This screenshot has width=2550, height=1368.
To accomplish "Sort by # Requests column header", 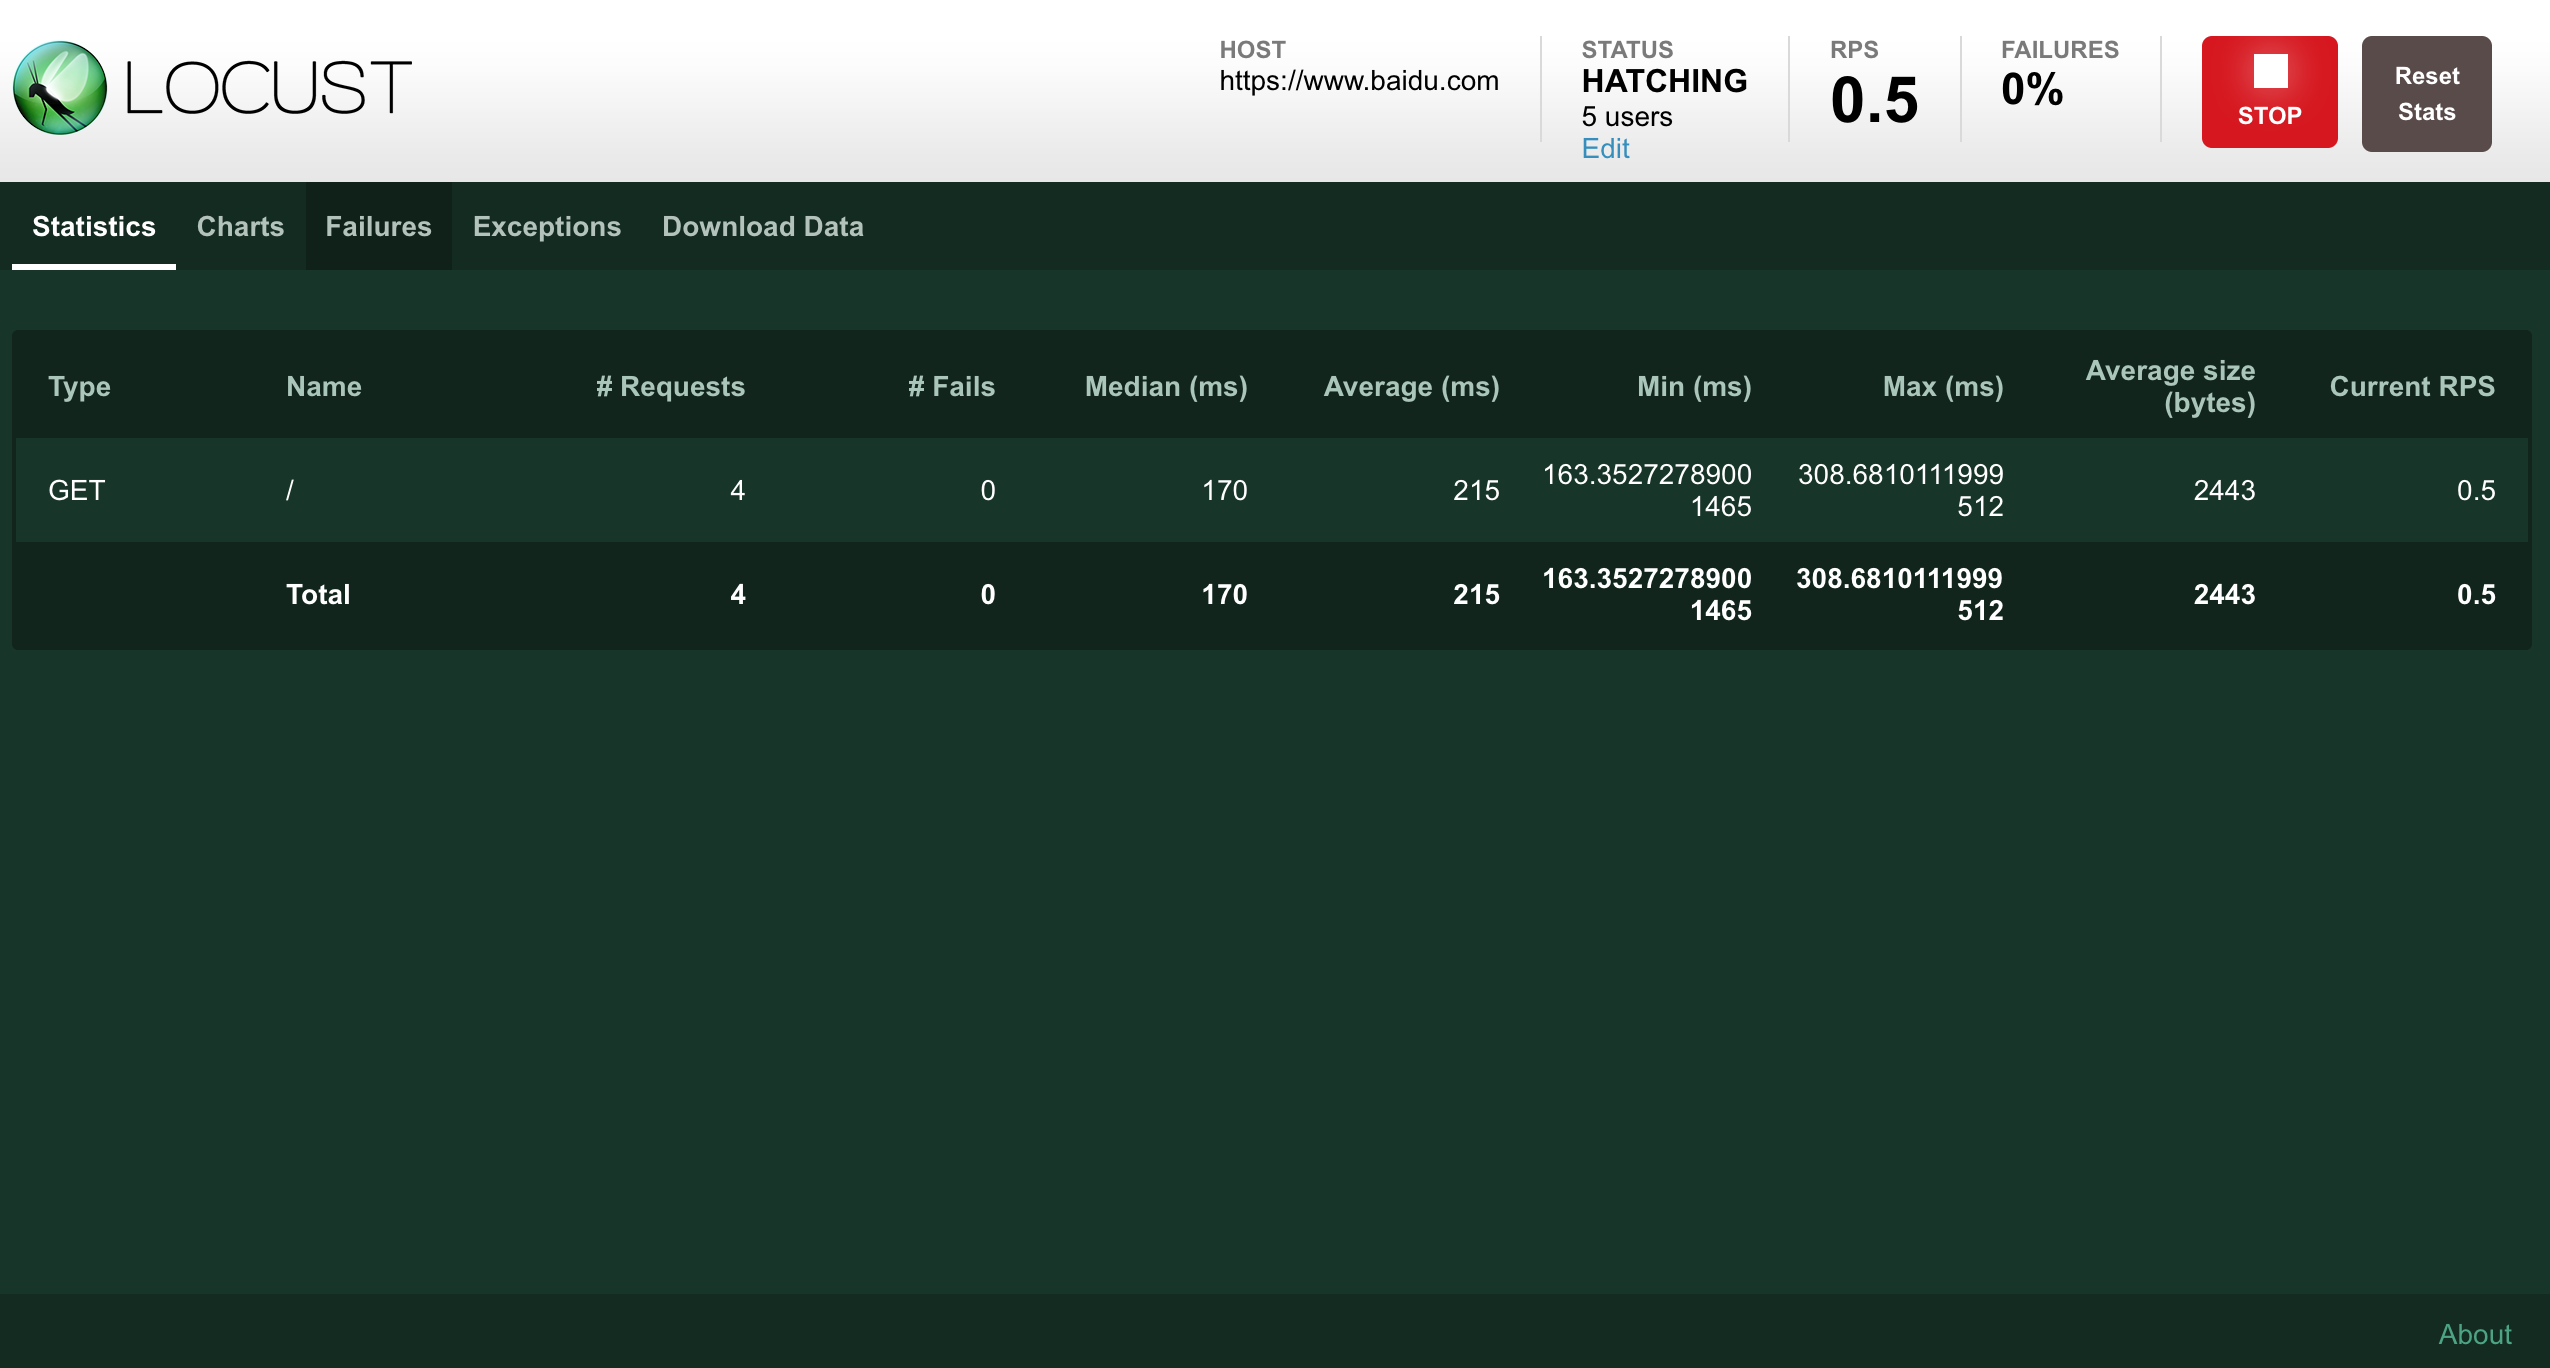I will (670, 387).
